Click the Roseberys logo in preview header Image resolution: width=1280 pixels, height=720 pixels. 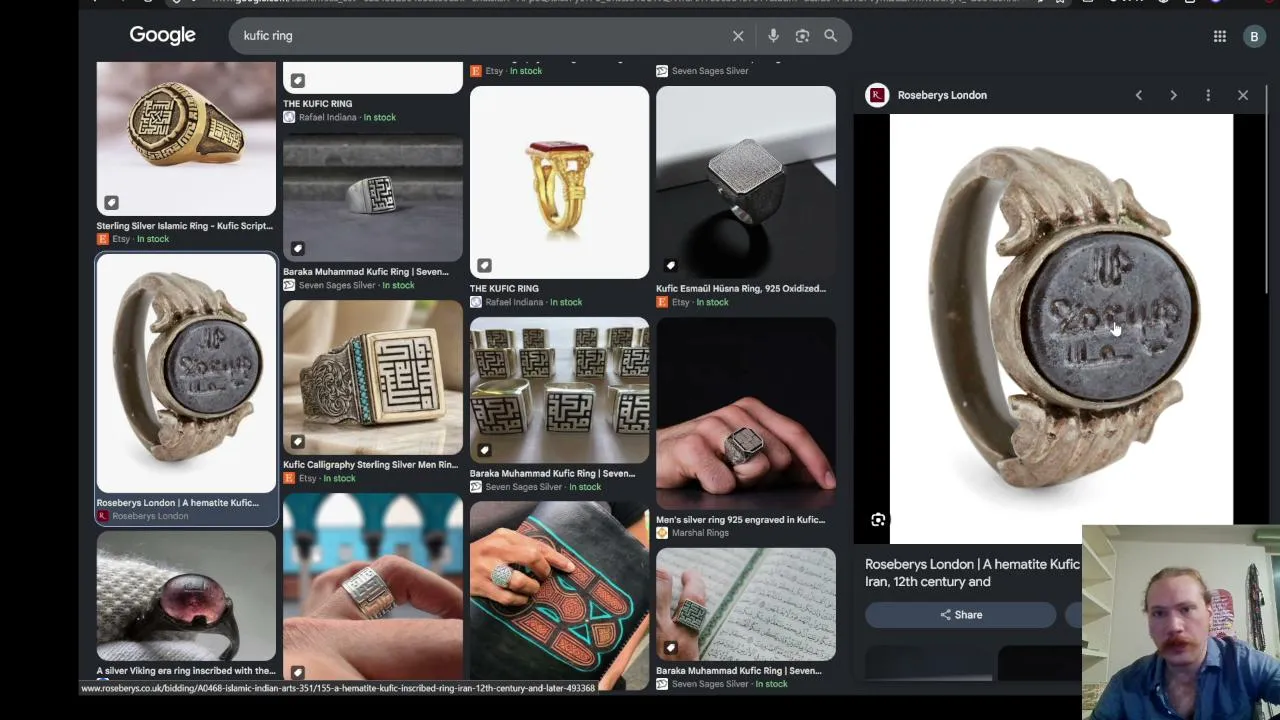pos(877,95)
